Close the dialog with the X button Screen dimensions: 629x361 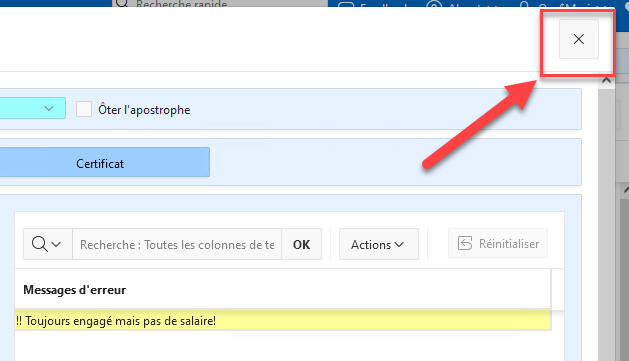578,39
